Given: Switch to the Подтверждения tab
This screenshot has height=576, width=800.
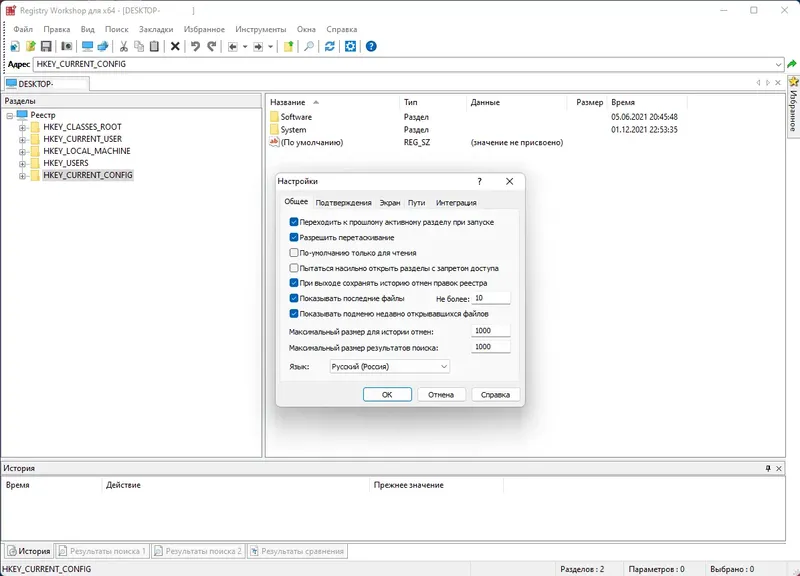Looking at the screenshot, I should click(343, 203).
